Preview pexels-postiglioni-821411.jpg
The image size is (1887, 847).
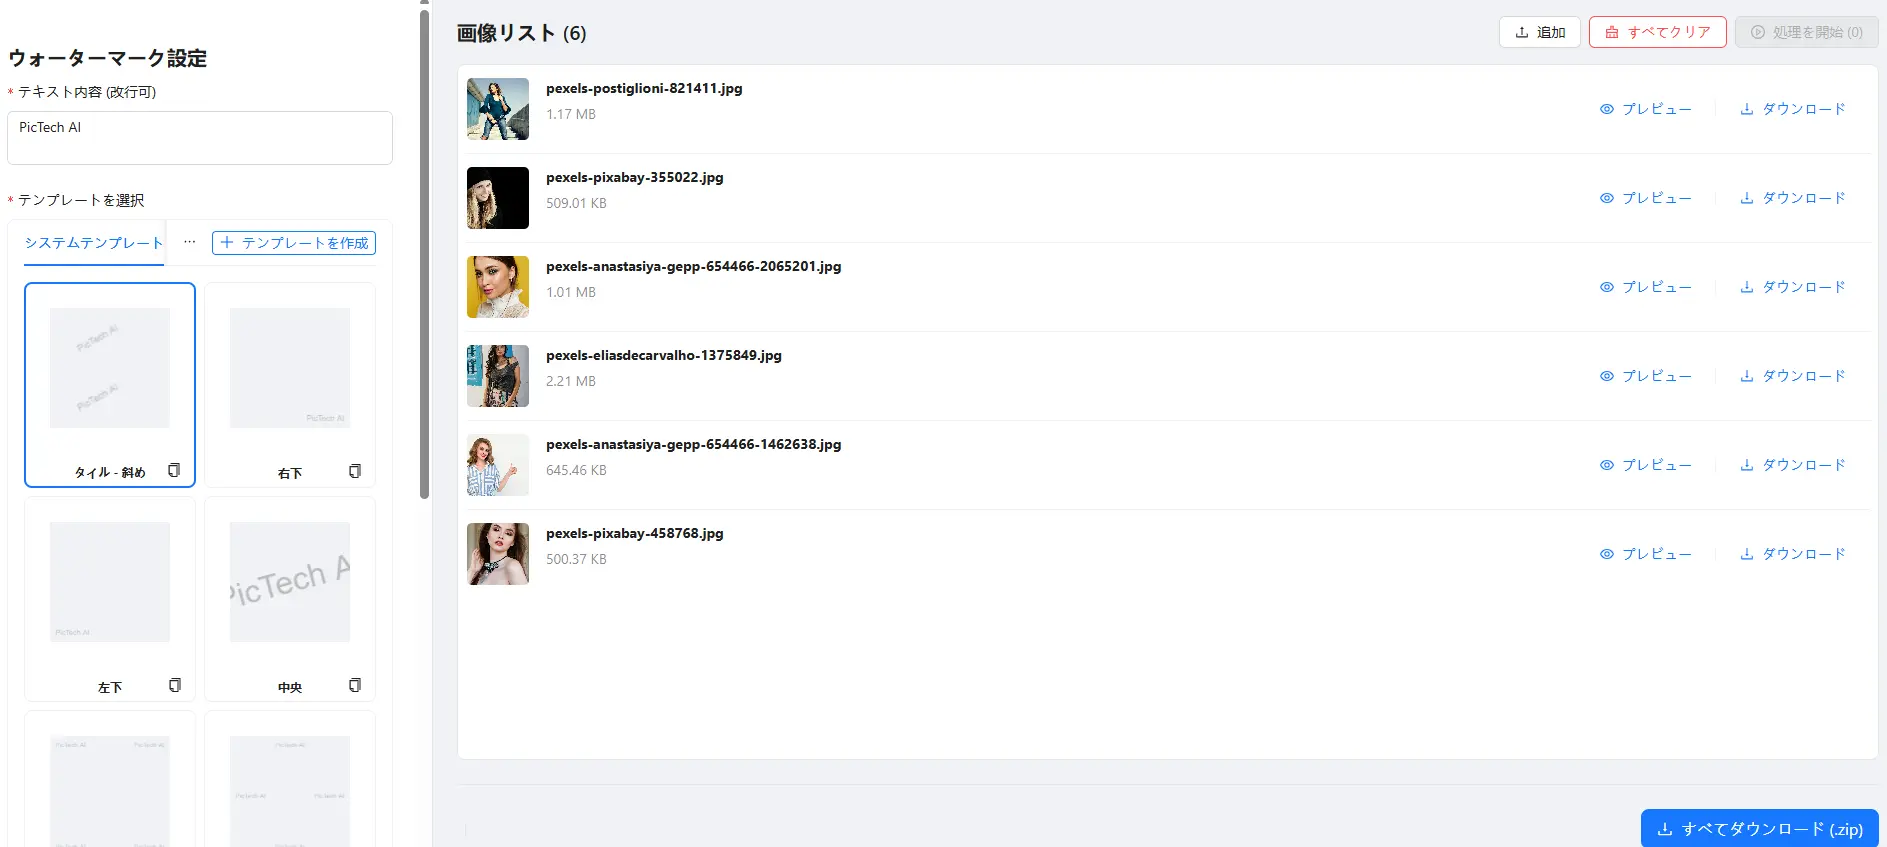[1646, 109]
